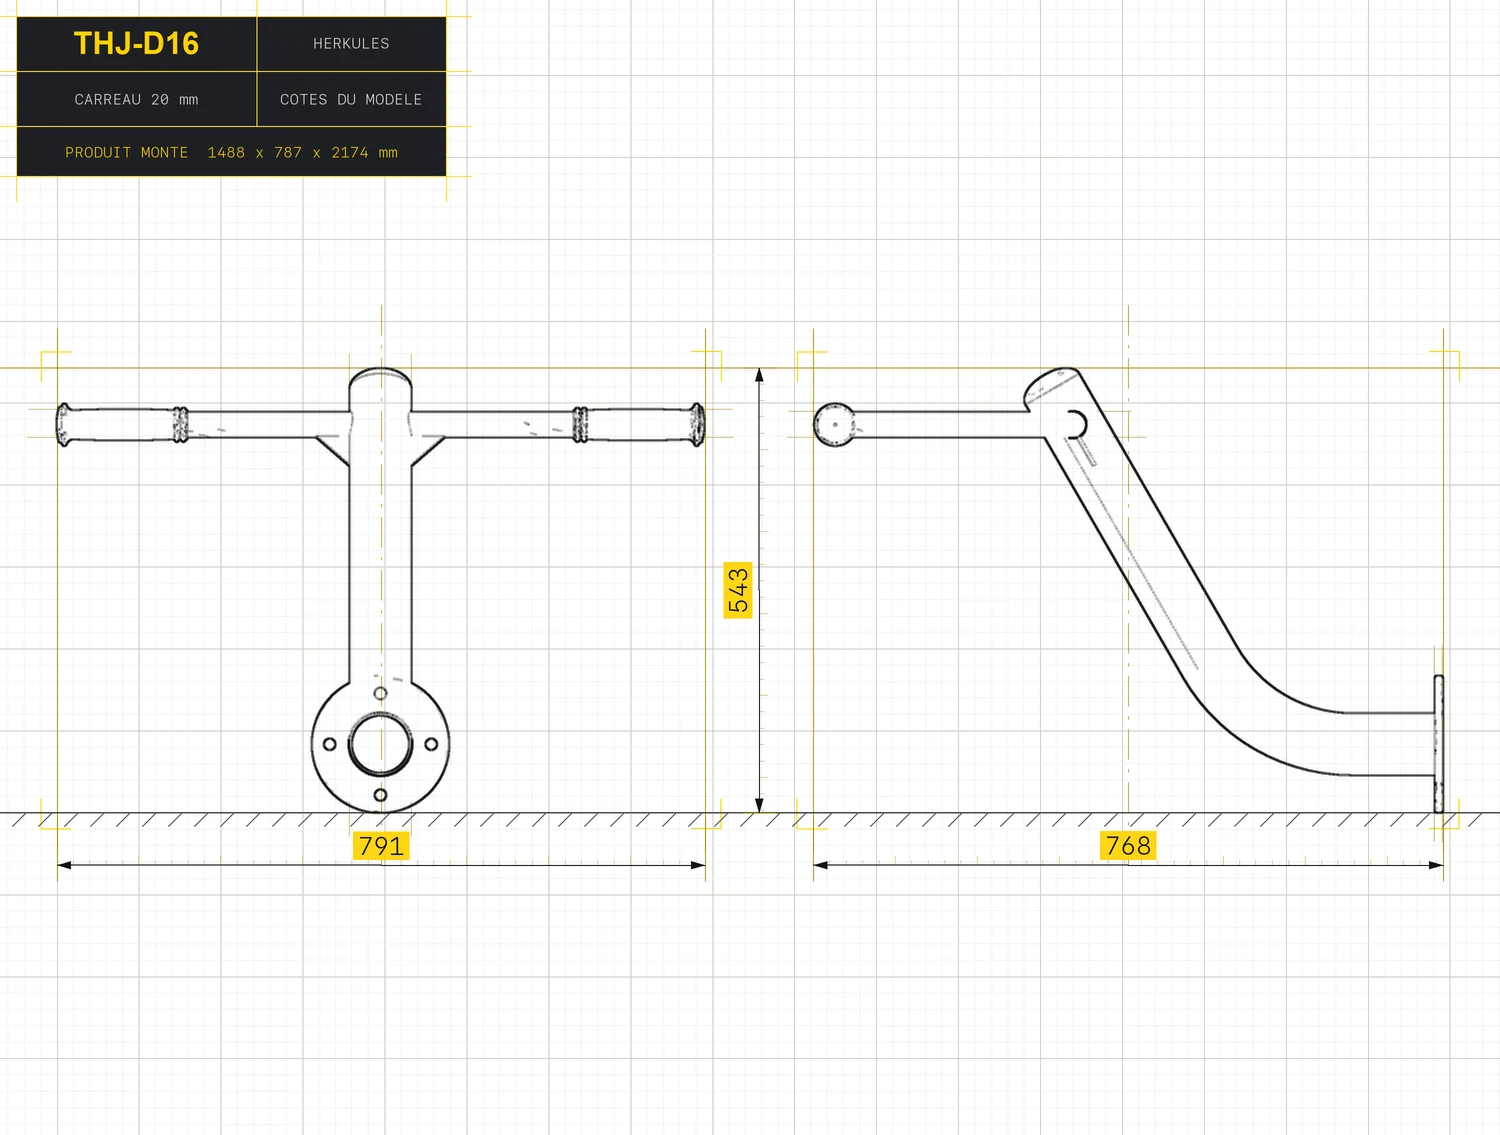The image size is (1500, 1135).
Task: Click the right bolt hole on flange
Action: point(431,744)
